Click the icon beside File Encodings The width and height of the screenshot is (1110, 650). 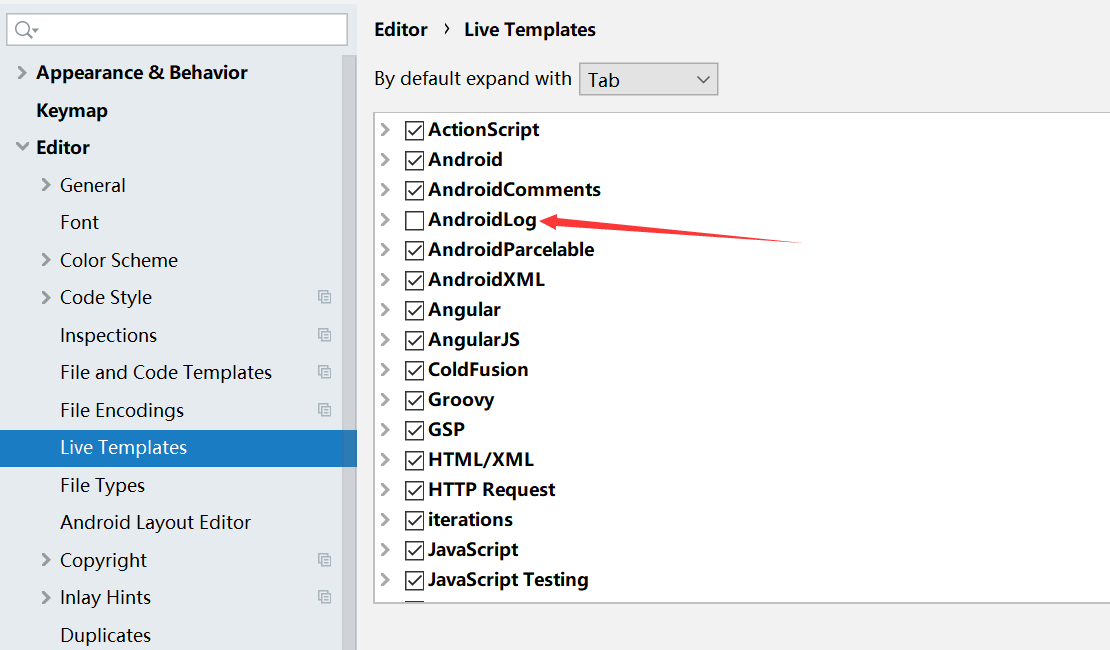[324, 410]
